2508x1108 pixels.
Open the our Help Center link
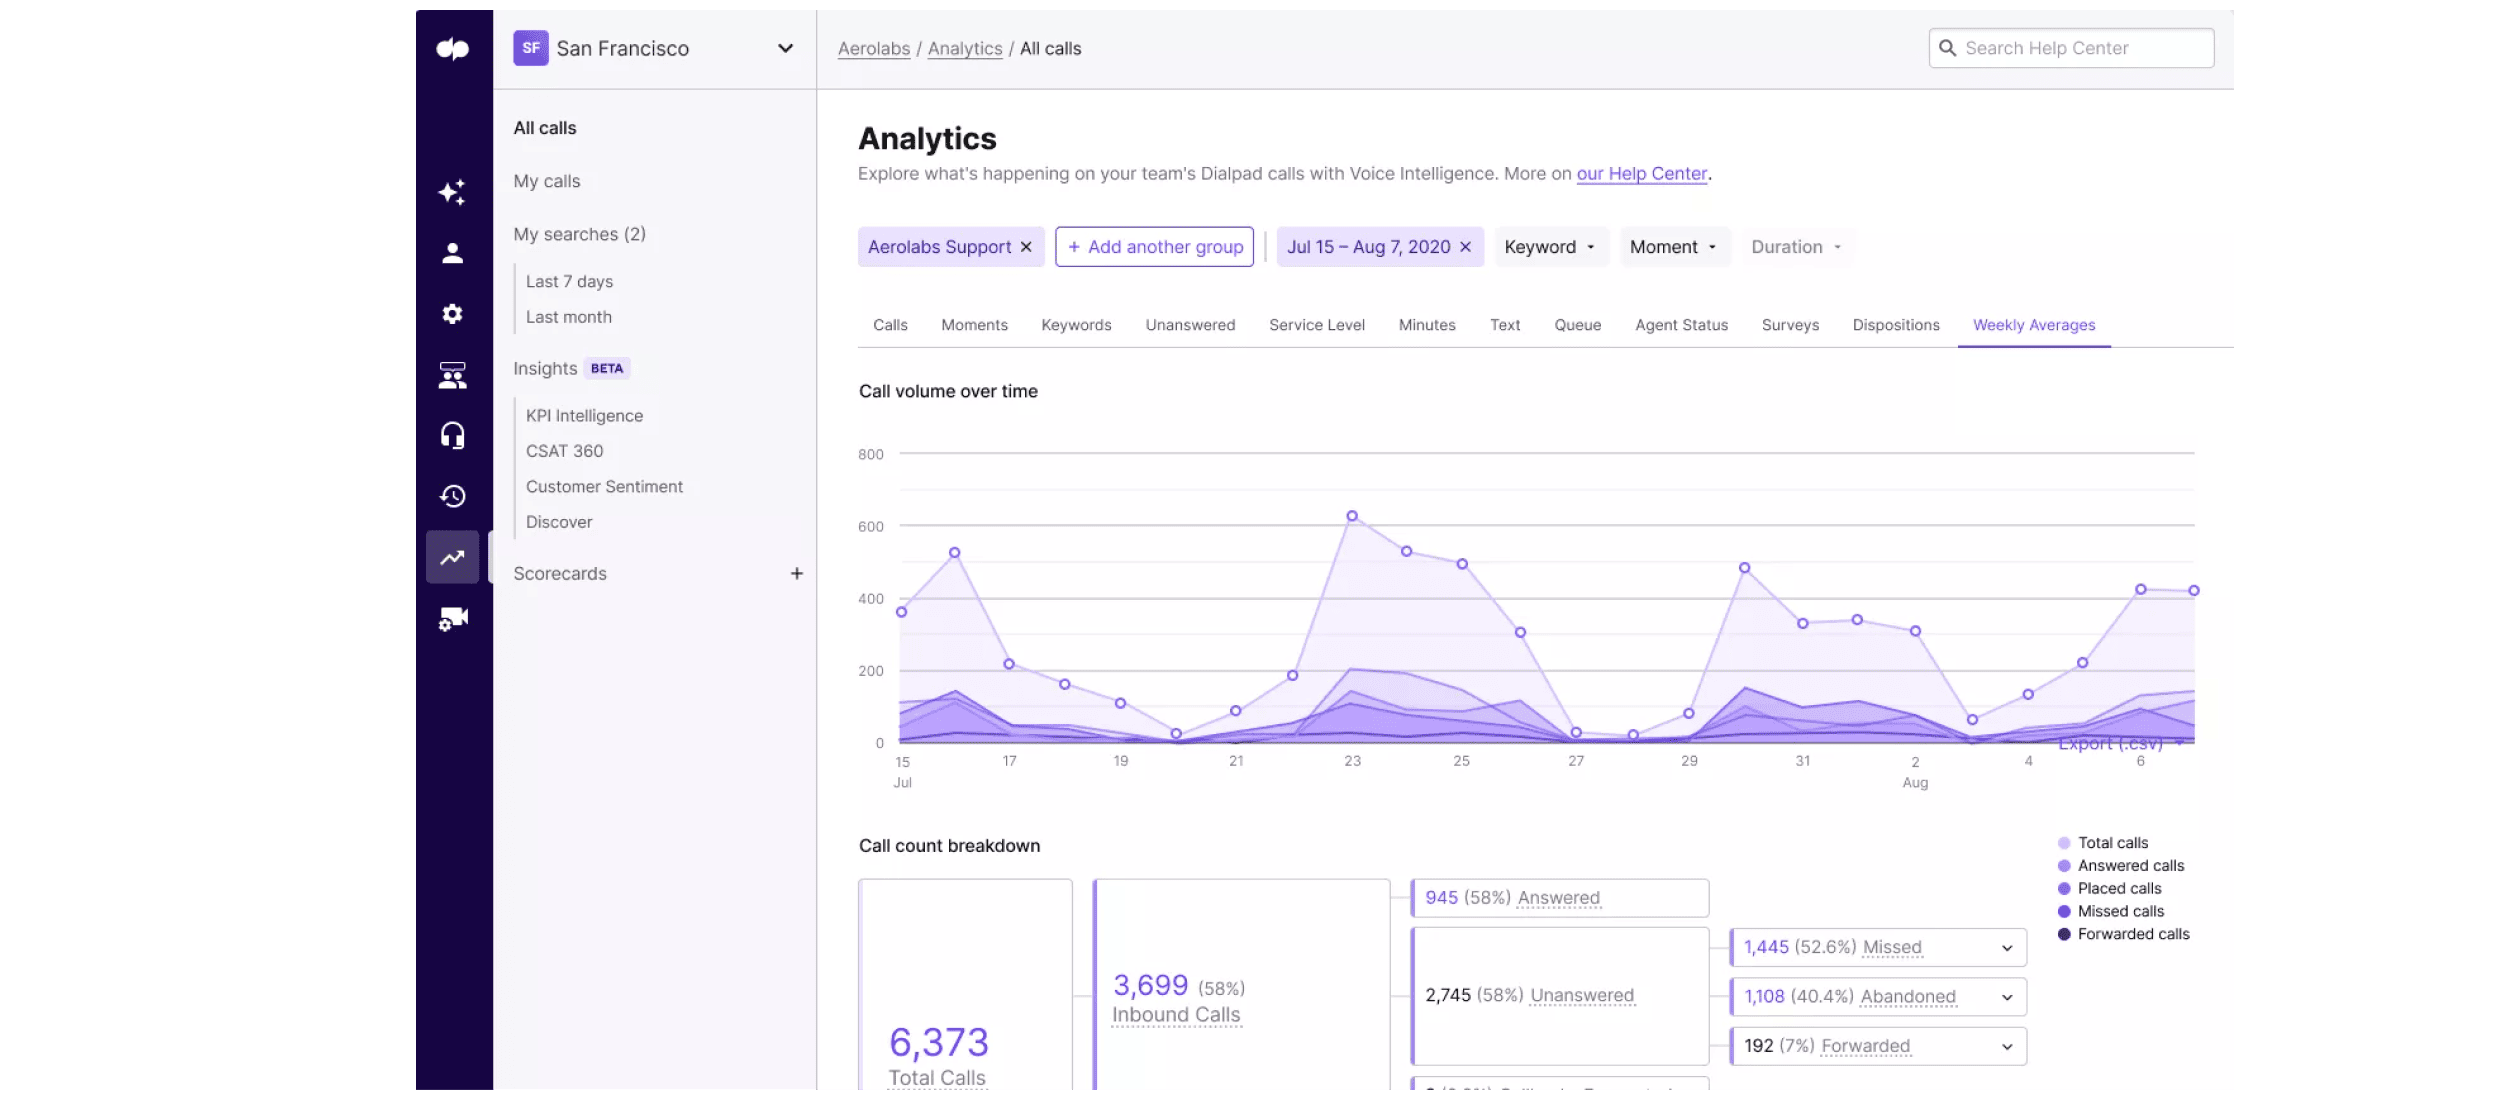point(1641,173)
